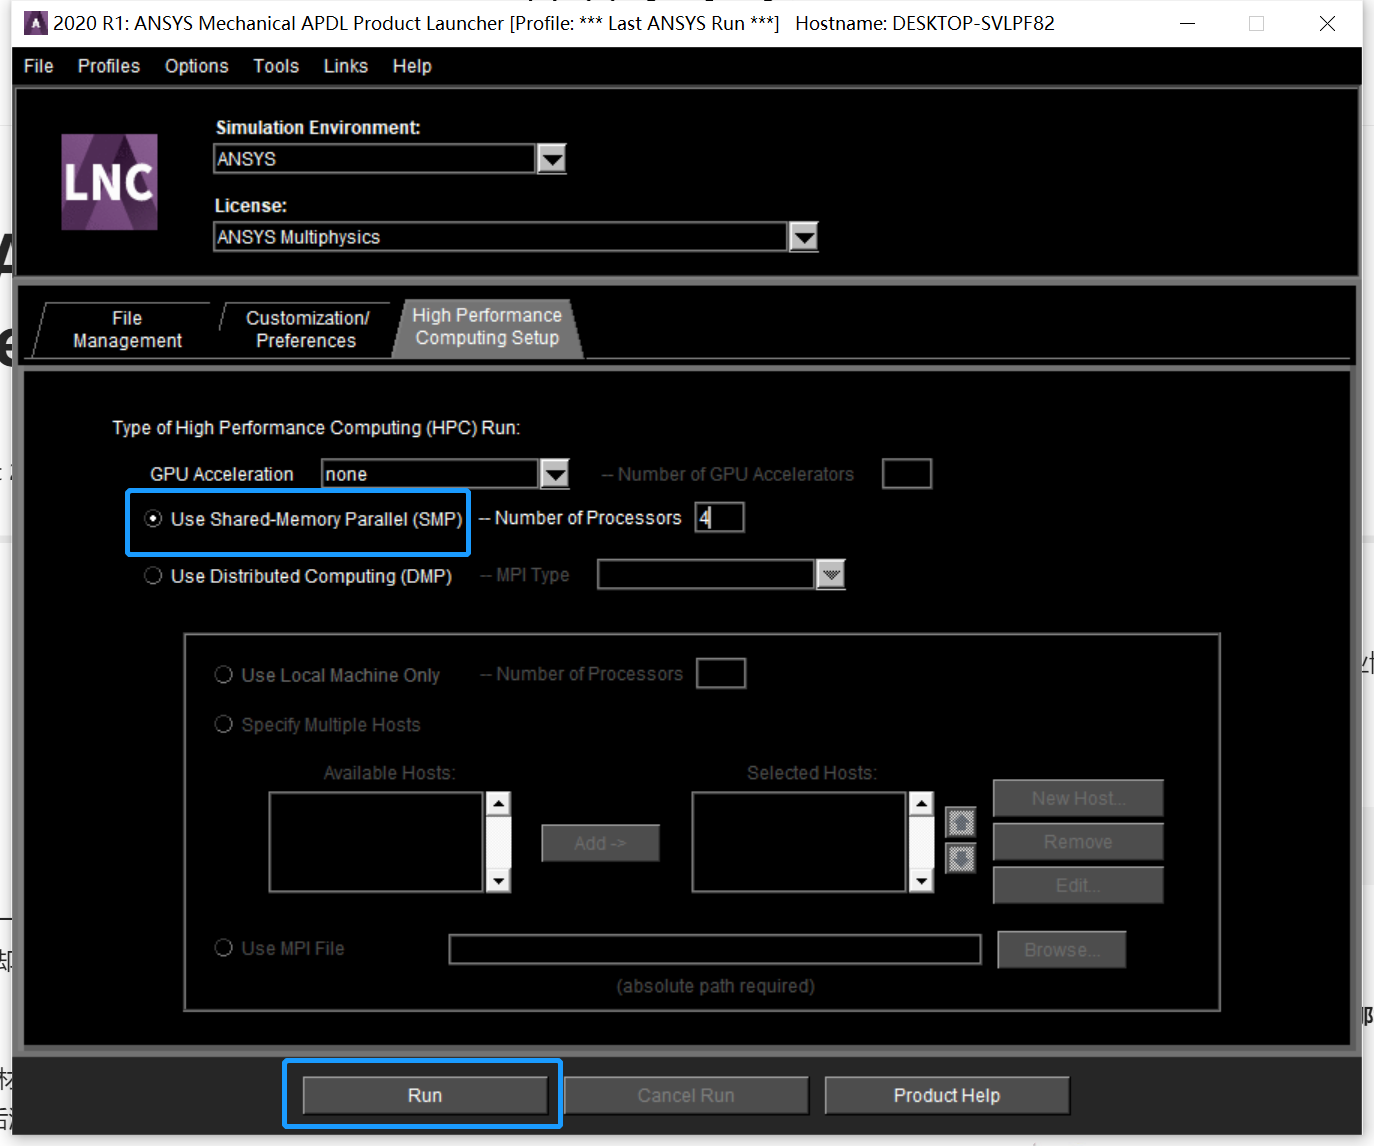Click the LNC launcher logo icon
This screenshot has height=1146, width=1374.
(x=109, y=182)
